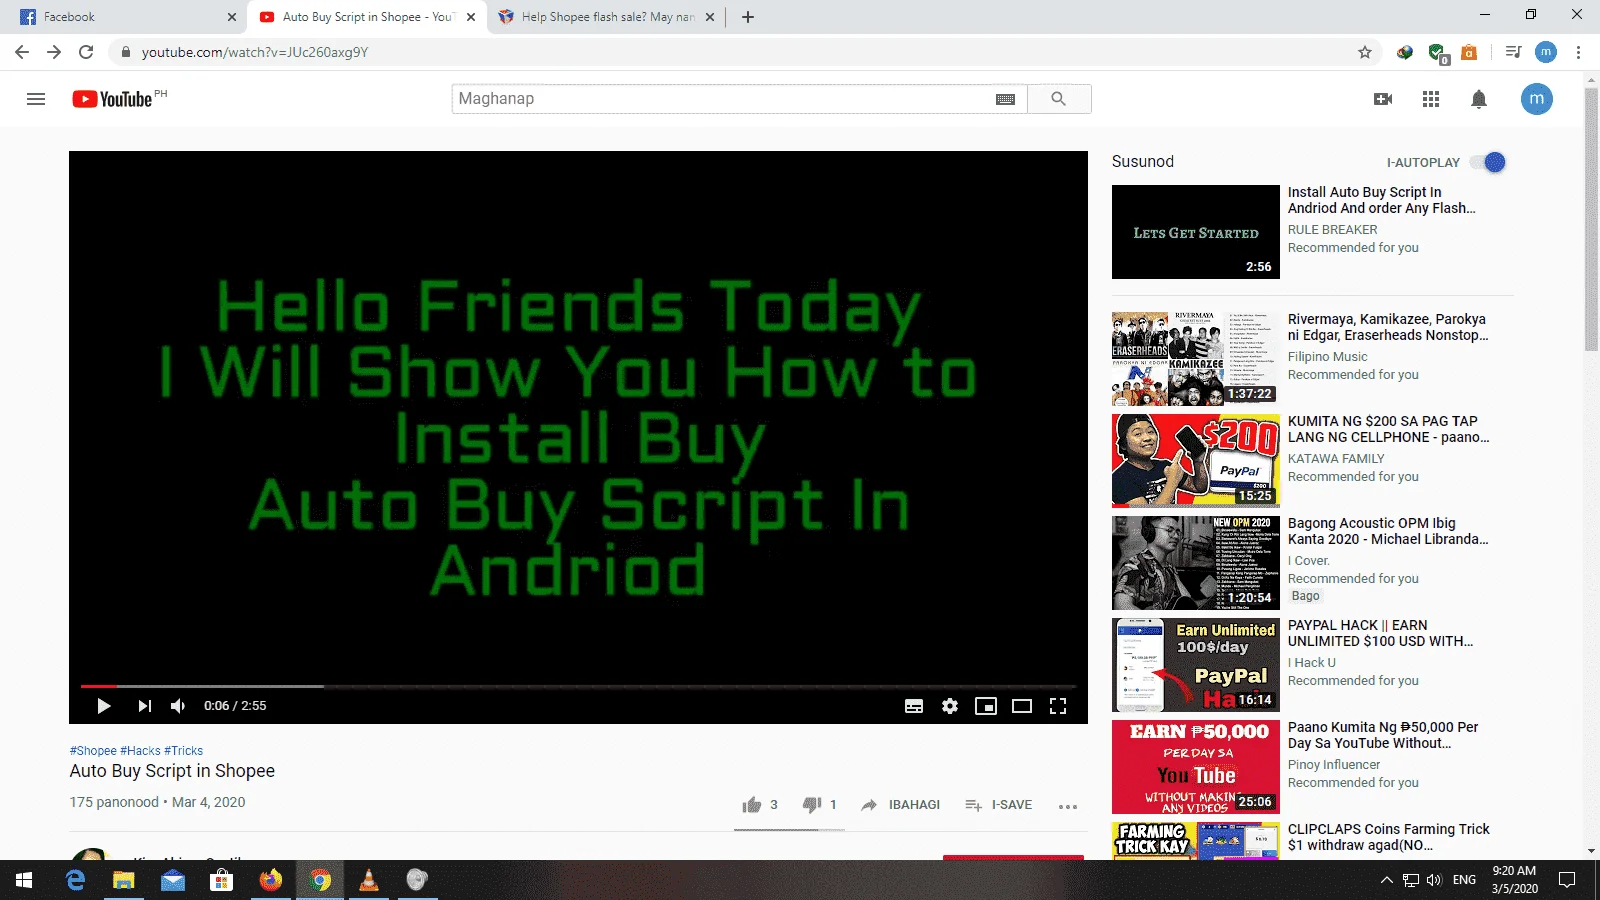
Task: Play the video
Action: click(103, 706)
